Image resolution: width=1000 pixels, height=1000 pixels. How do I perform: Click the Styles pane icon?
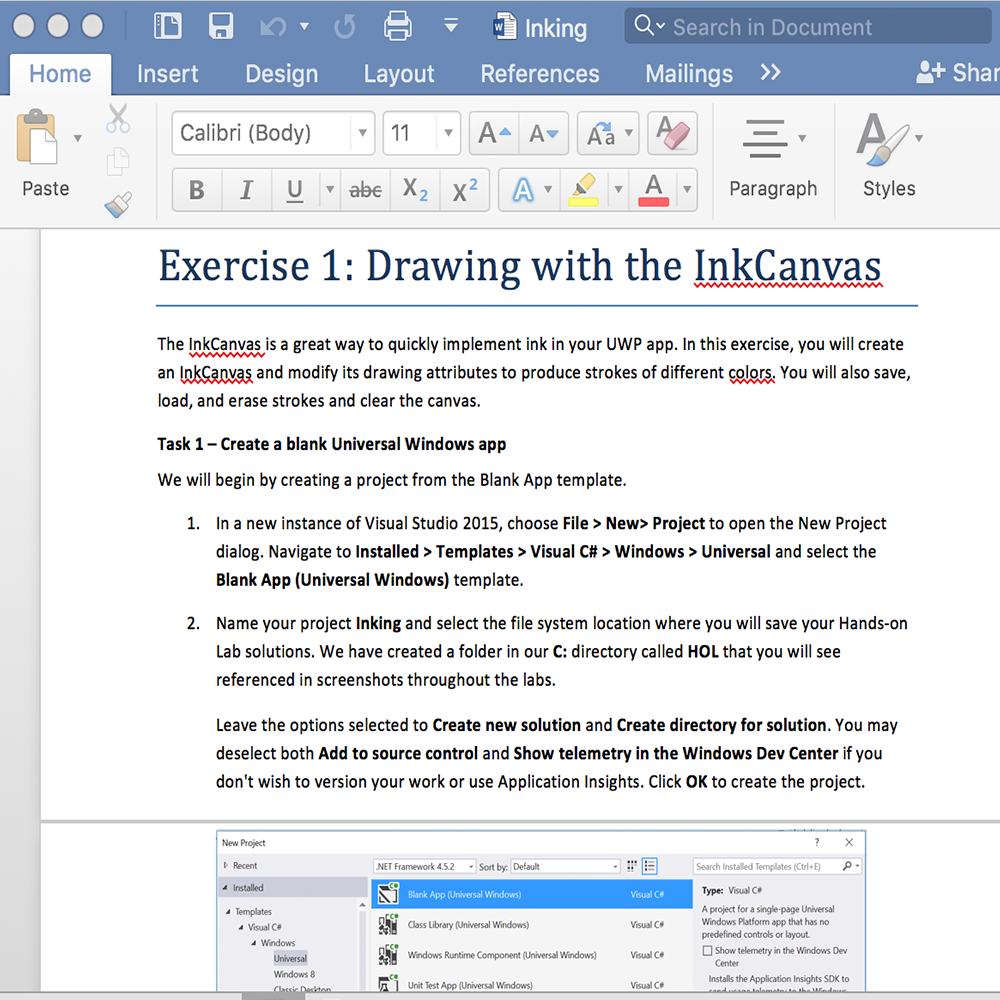coord(883,138)
